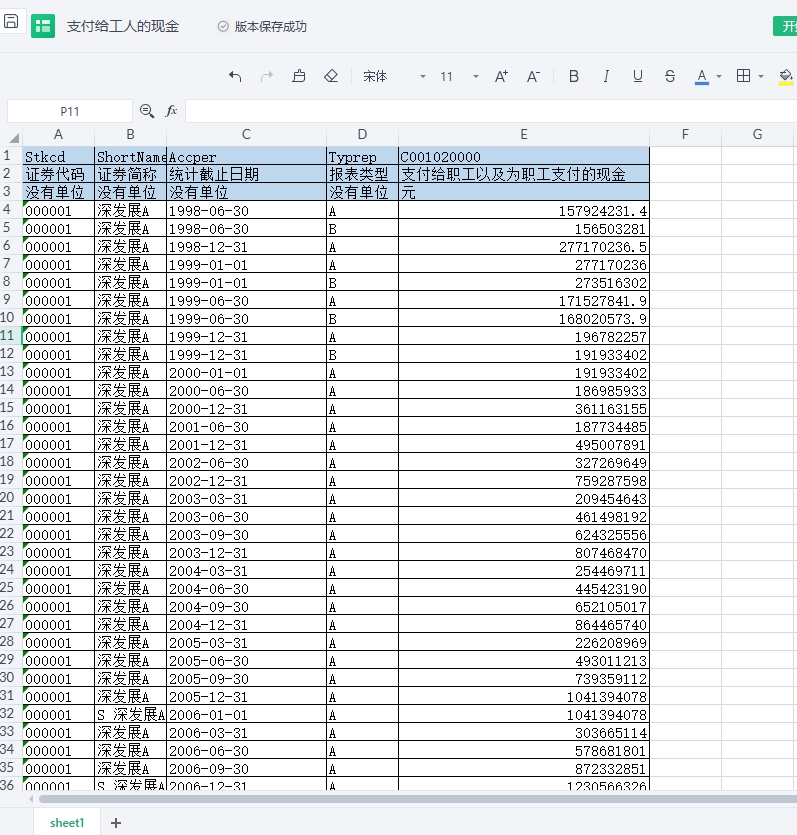The width and height of the screenshot is (797, 835).
Task: Select column G header
Action: tap(757, 134)
